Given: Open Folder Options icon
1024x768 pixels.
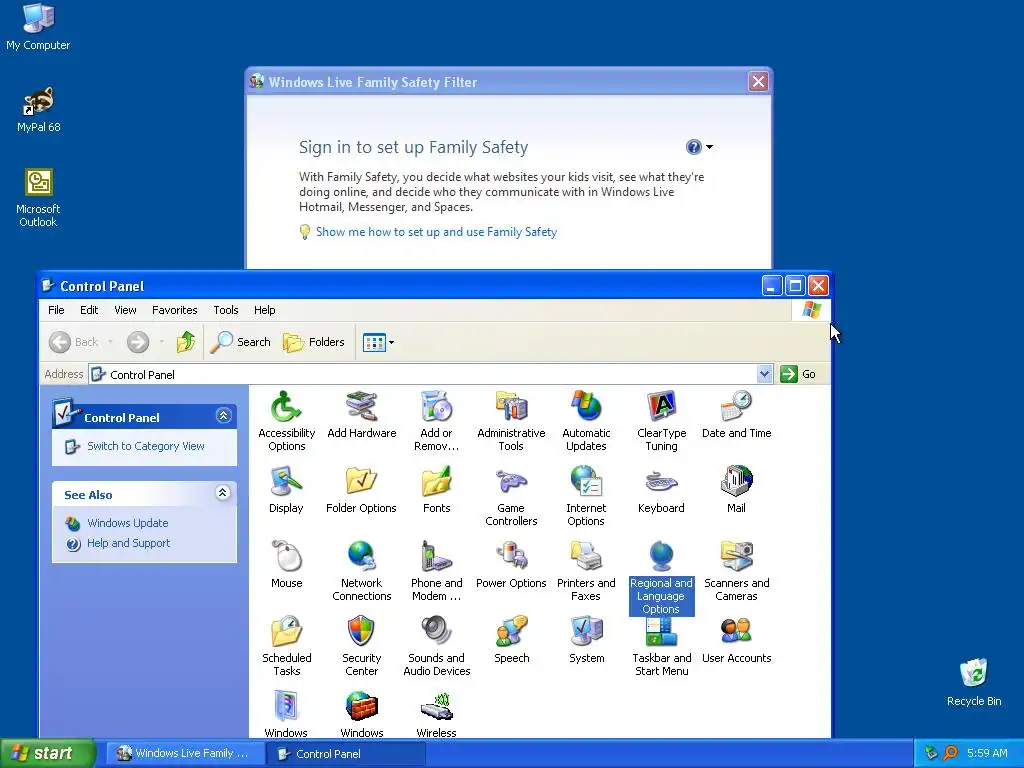Looking at the screenshot, I should [361, 490].
